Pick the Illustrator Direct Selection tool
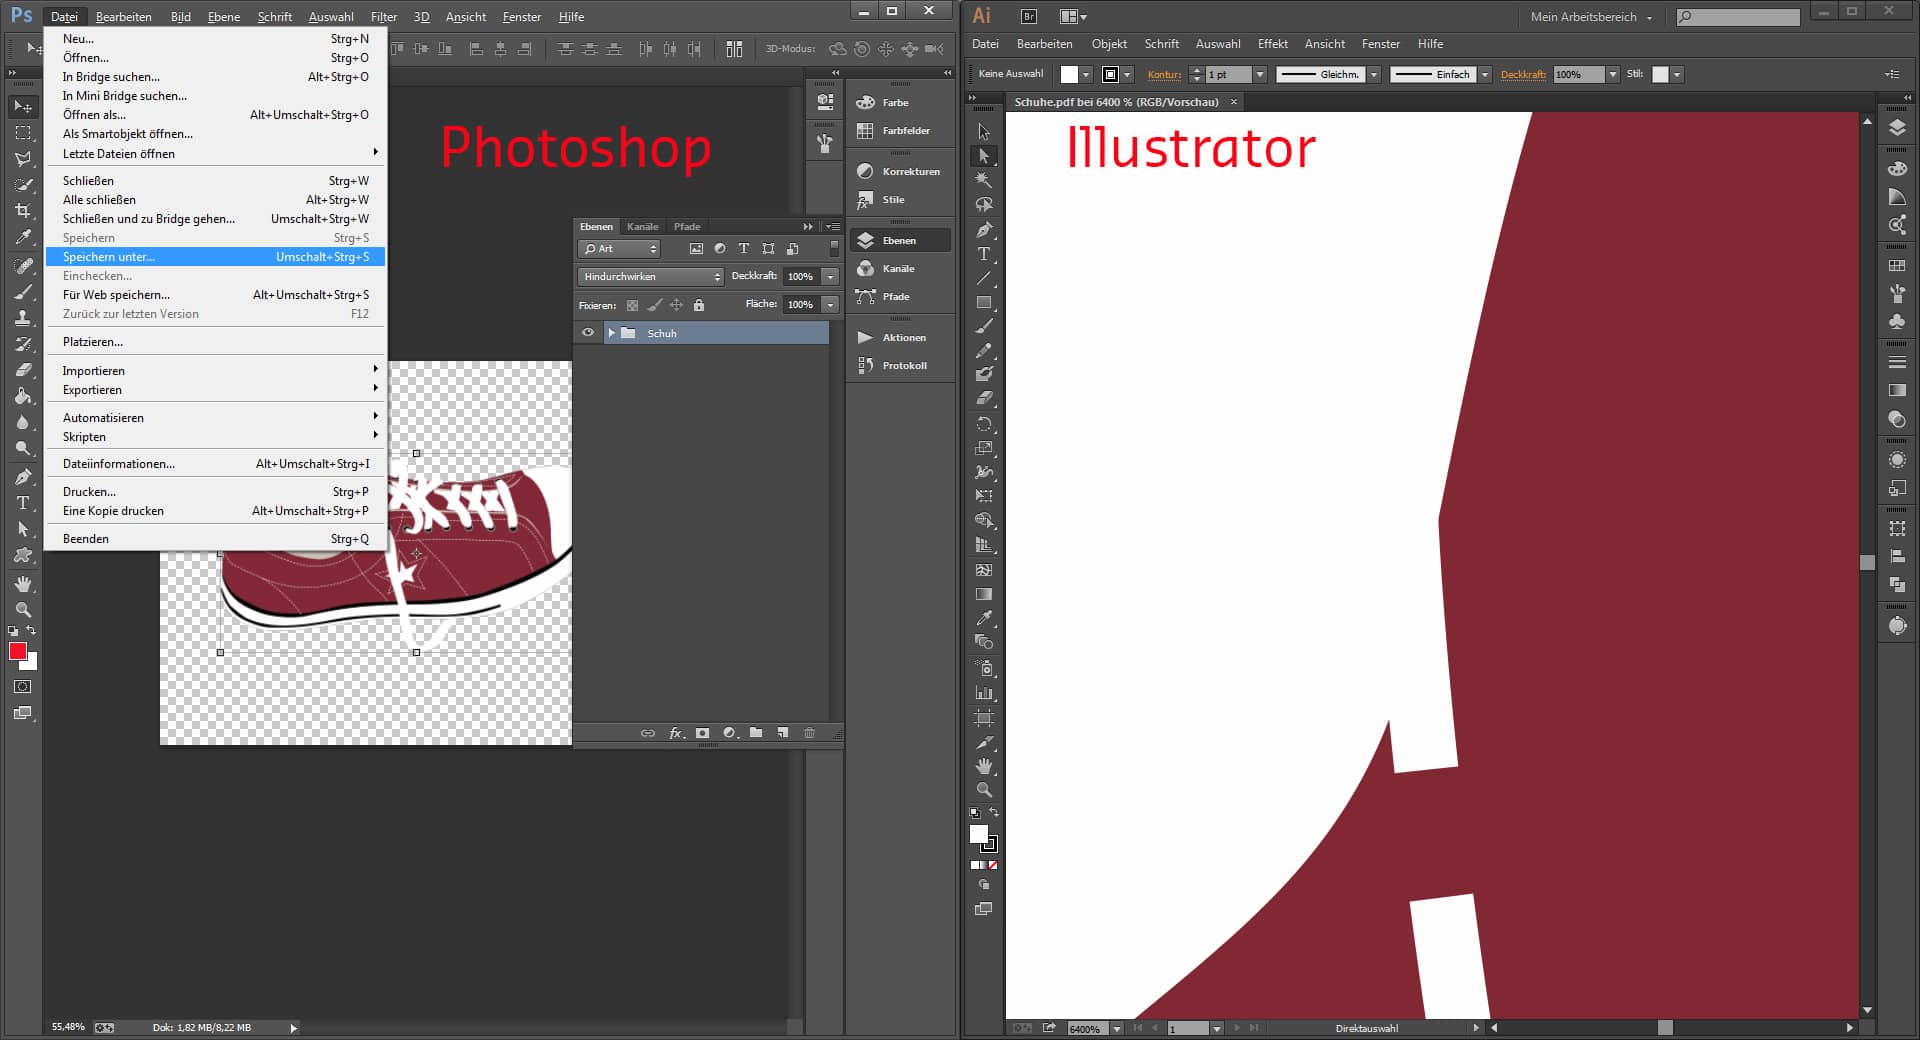 [984, 156]
